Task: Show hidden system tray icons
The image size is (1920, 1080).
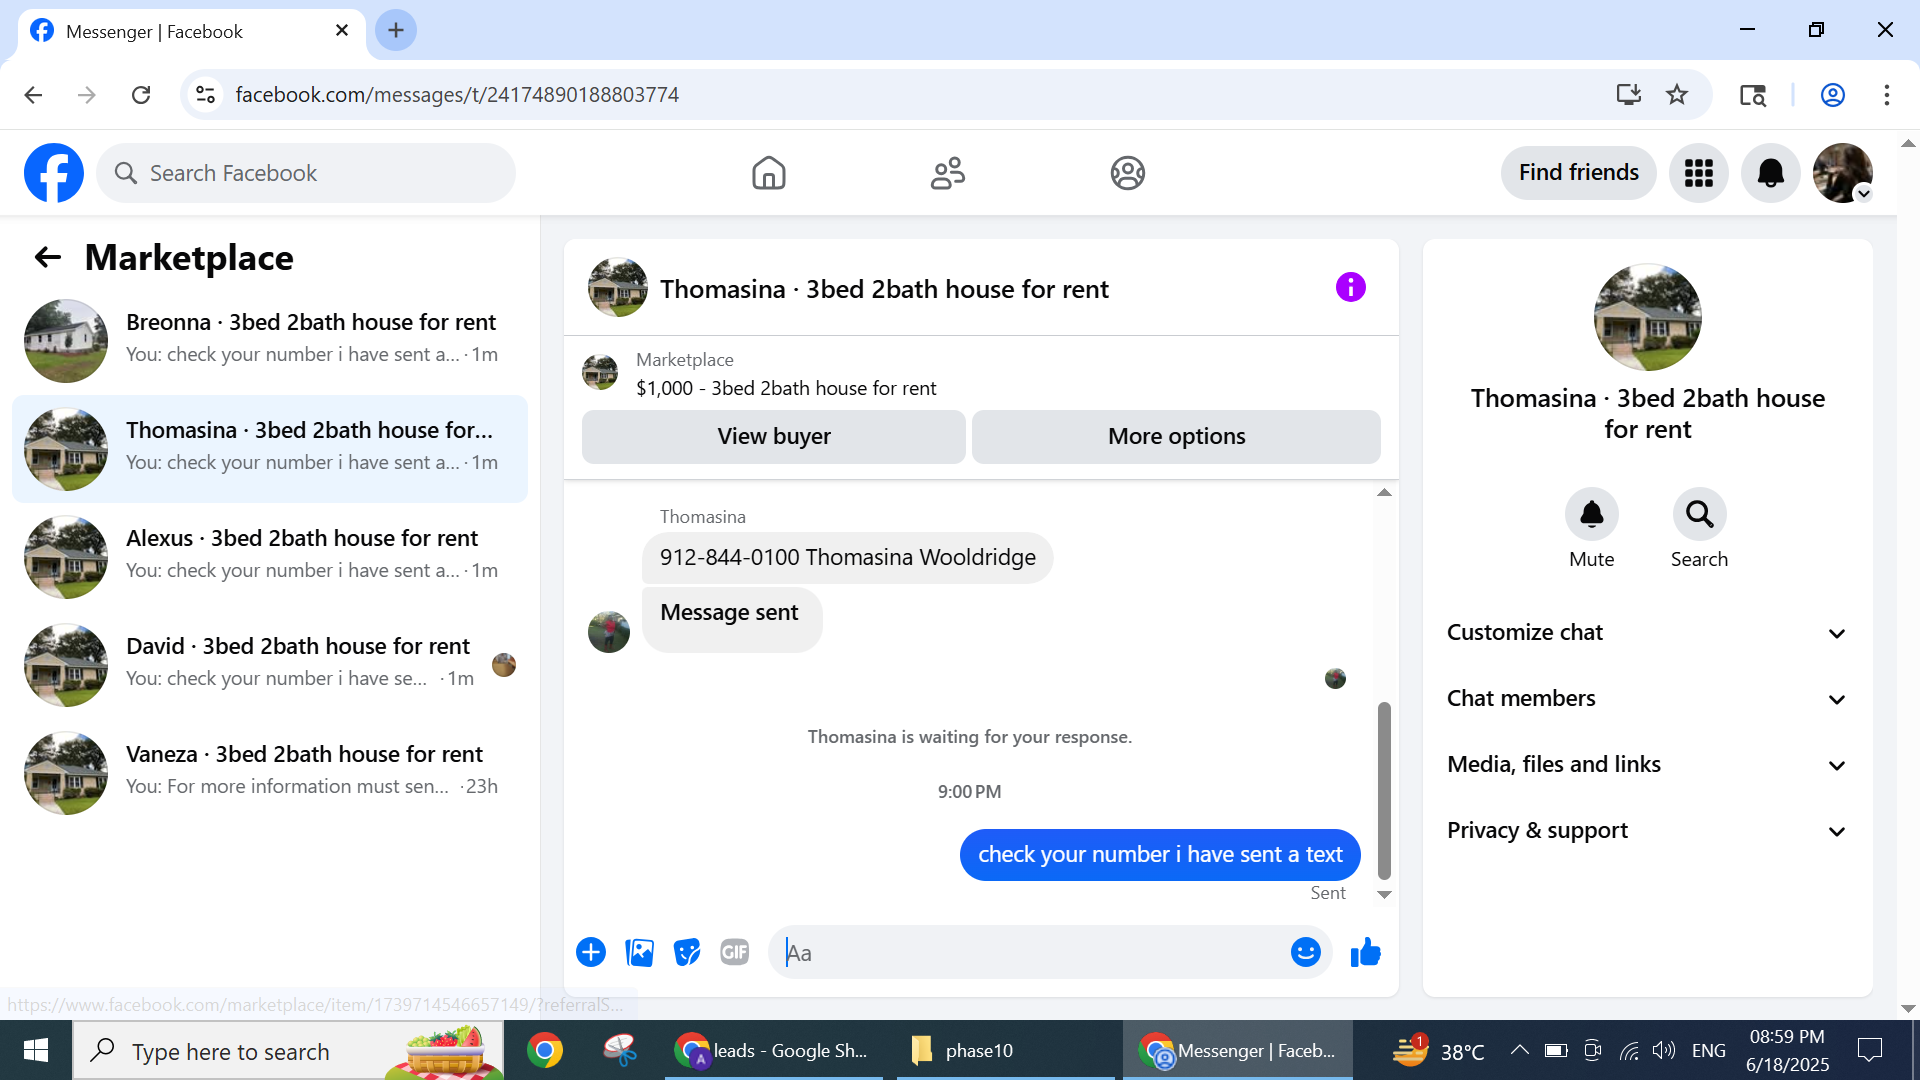Action: (x=1519, y=1051)
